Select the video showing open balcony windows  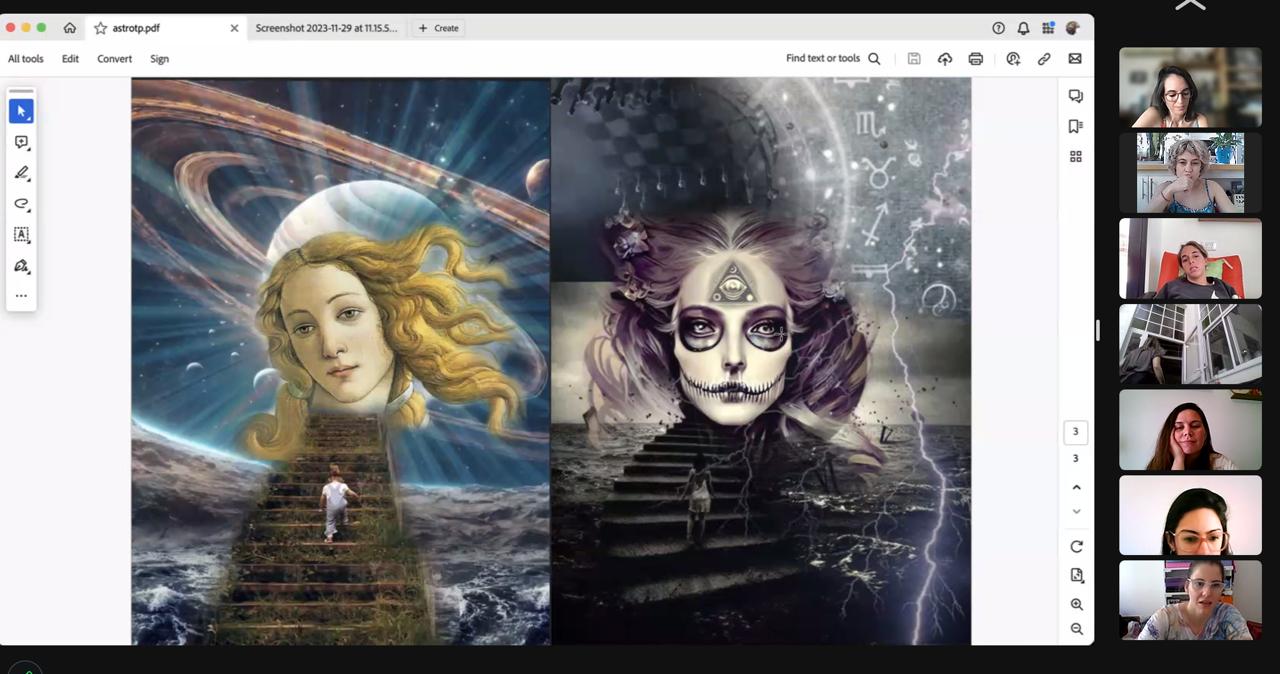[x=1190, y=344]
